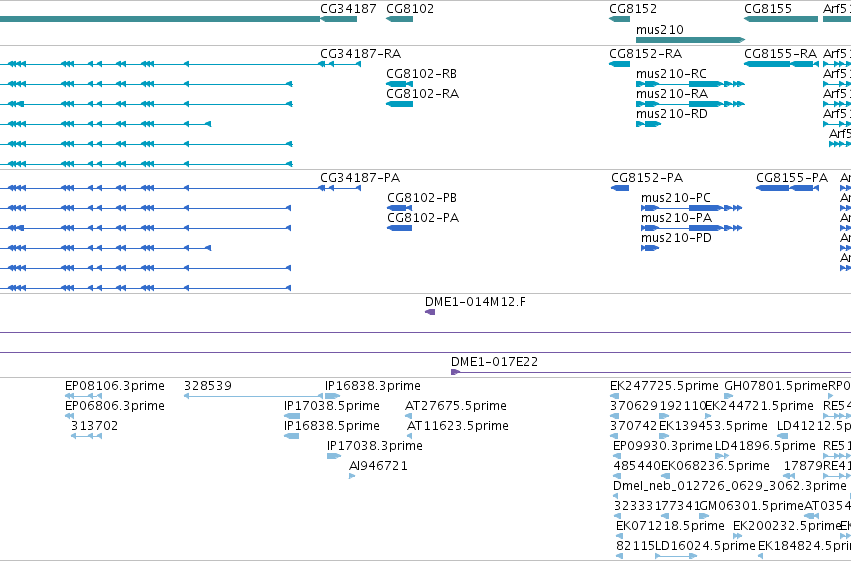Click the EK244721.5prime EST label
The width and height of the screenshot is (851, 561).
[759, 406]
